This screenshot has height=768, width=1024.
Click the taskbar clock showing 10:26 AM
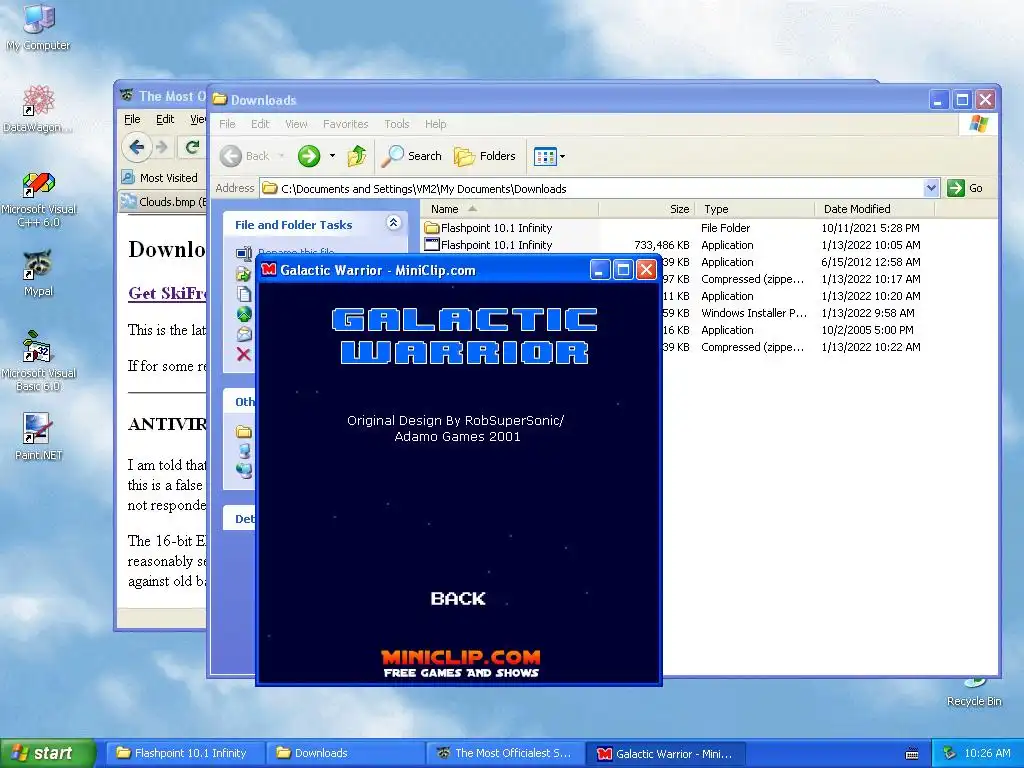coord(987,753)
